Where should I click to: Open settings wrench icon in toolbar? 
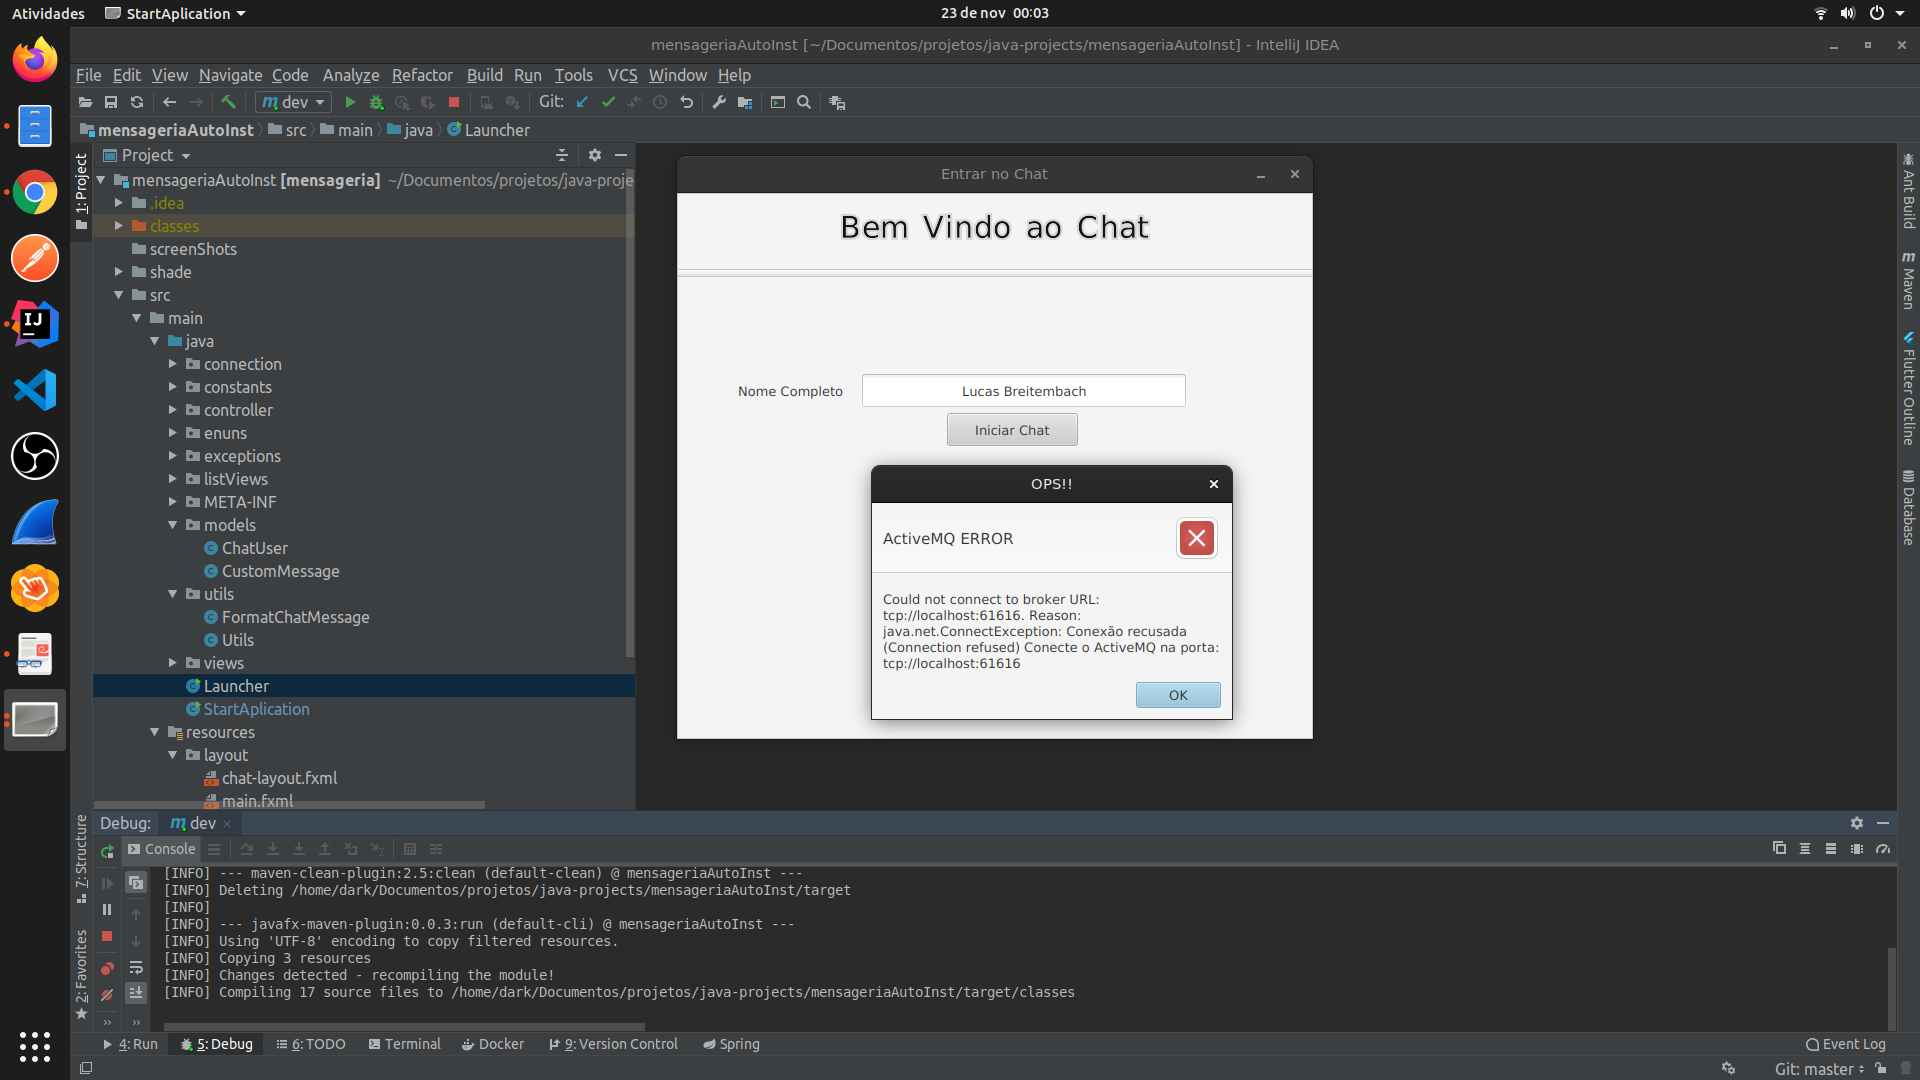point(718,102)
